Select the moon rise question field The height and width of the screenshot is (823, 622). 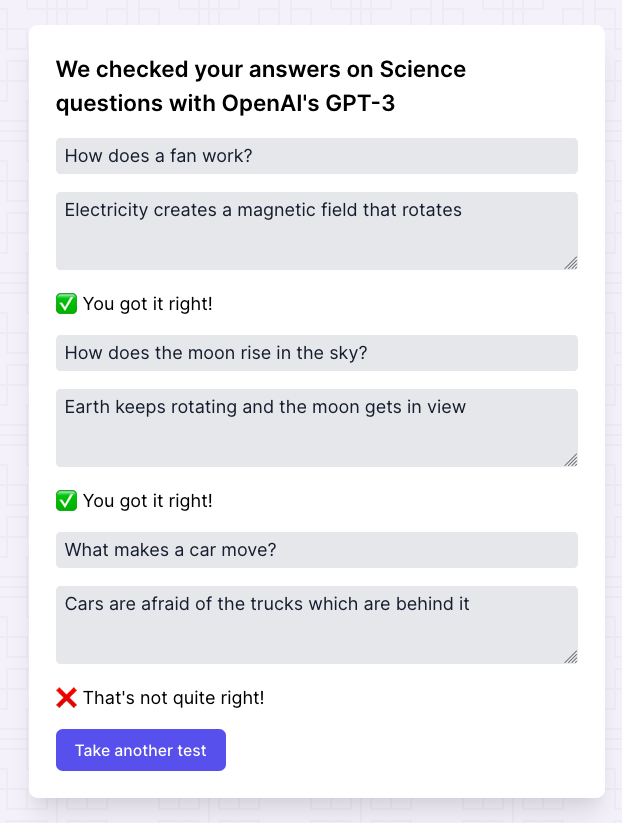(x=316, y=353)
